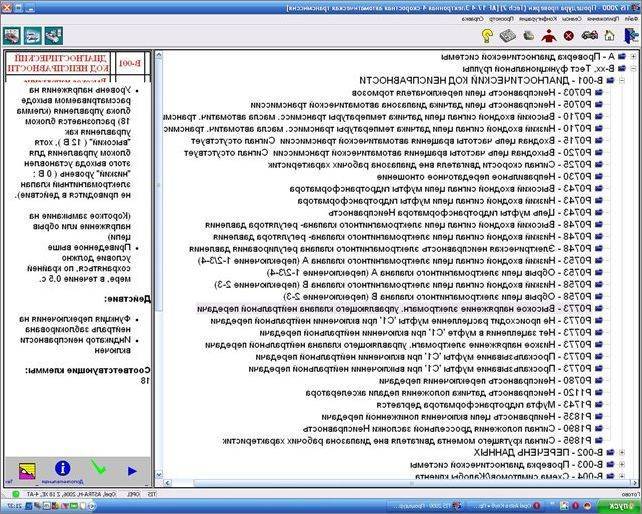Select P0710 Низкий входной сигнал датчика температуры

[378, 129]
